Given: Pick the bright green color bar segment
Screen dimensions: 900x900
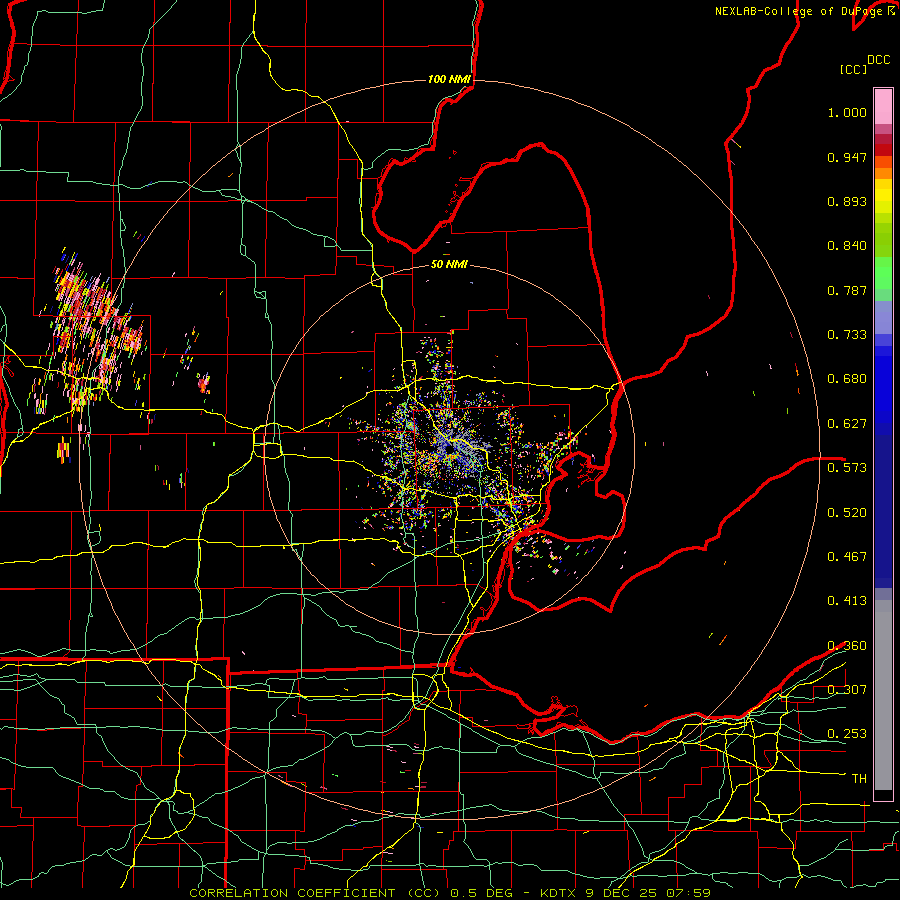Looking at the screenshot, I should click(883, 273).
